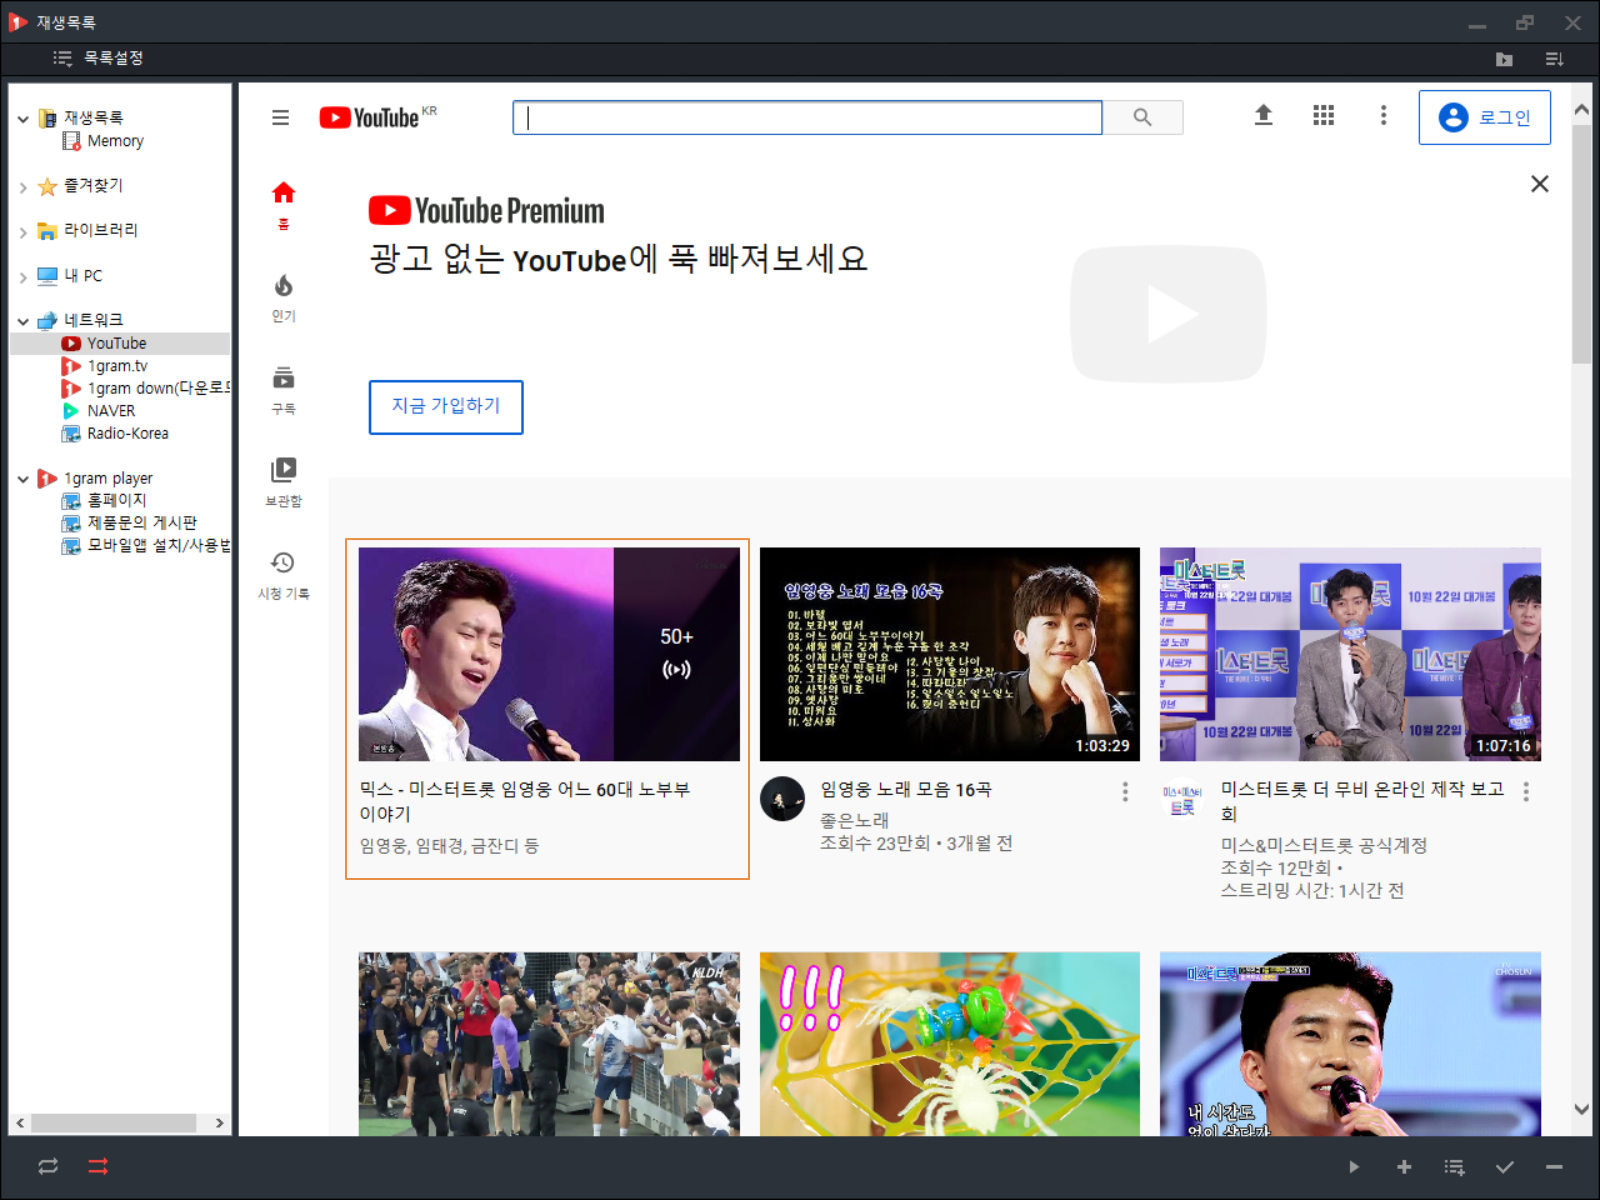Focus the YouTube search field
This screenshot has width=1600, height=1200.
tap(807, 118)
